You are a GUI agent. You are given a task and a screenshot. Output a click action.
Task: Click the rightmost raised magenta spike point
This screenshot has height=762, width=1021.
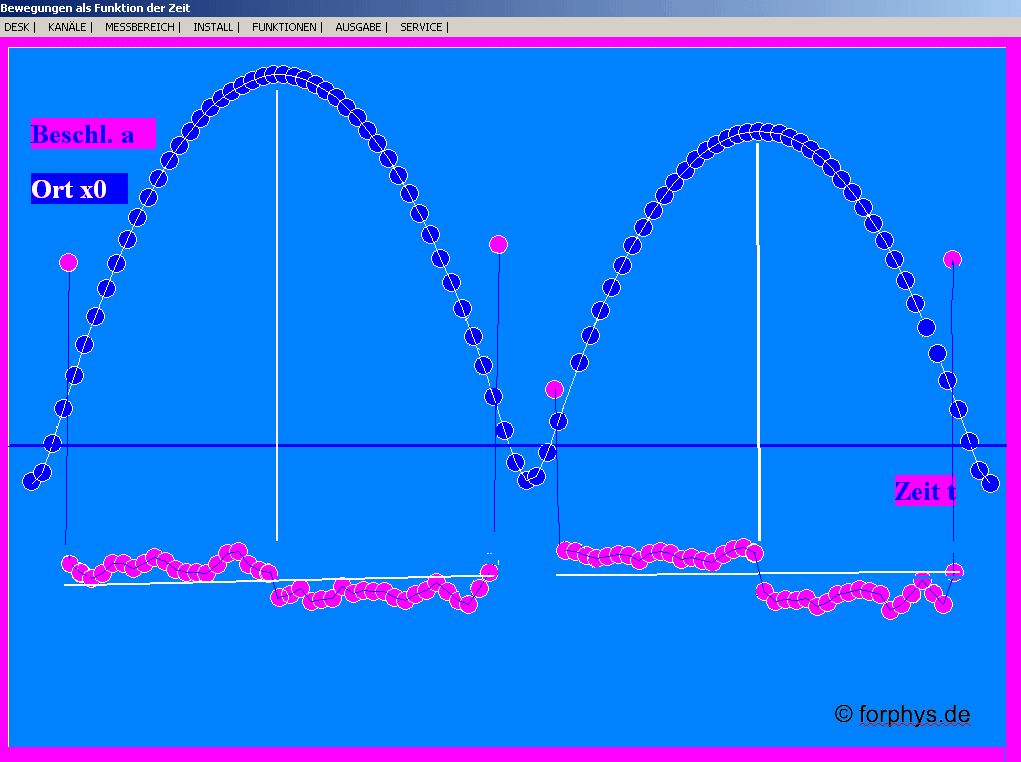[x=952, y=259]
